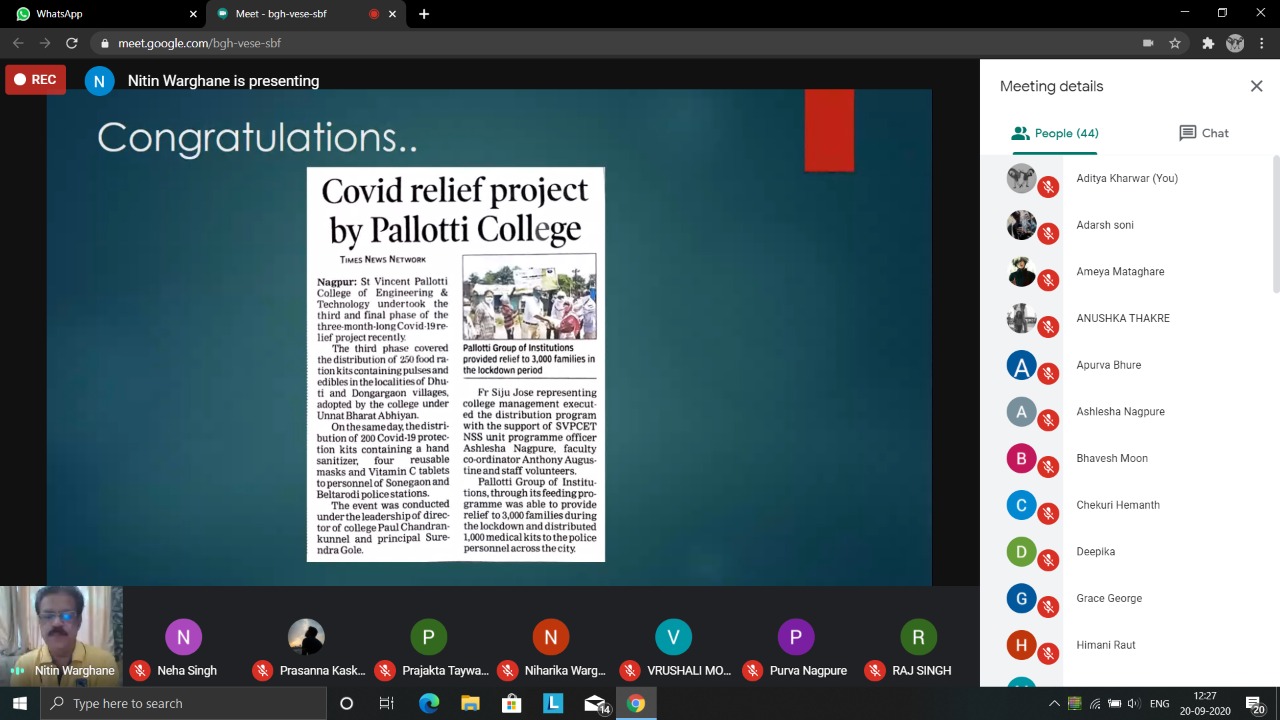Open a new browser tab
The height and width of the screenshot is (720, 1280).
(424, 14)
